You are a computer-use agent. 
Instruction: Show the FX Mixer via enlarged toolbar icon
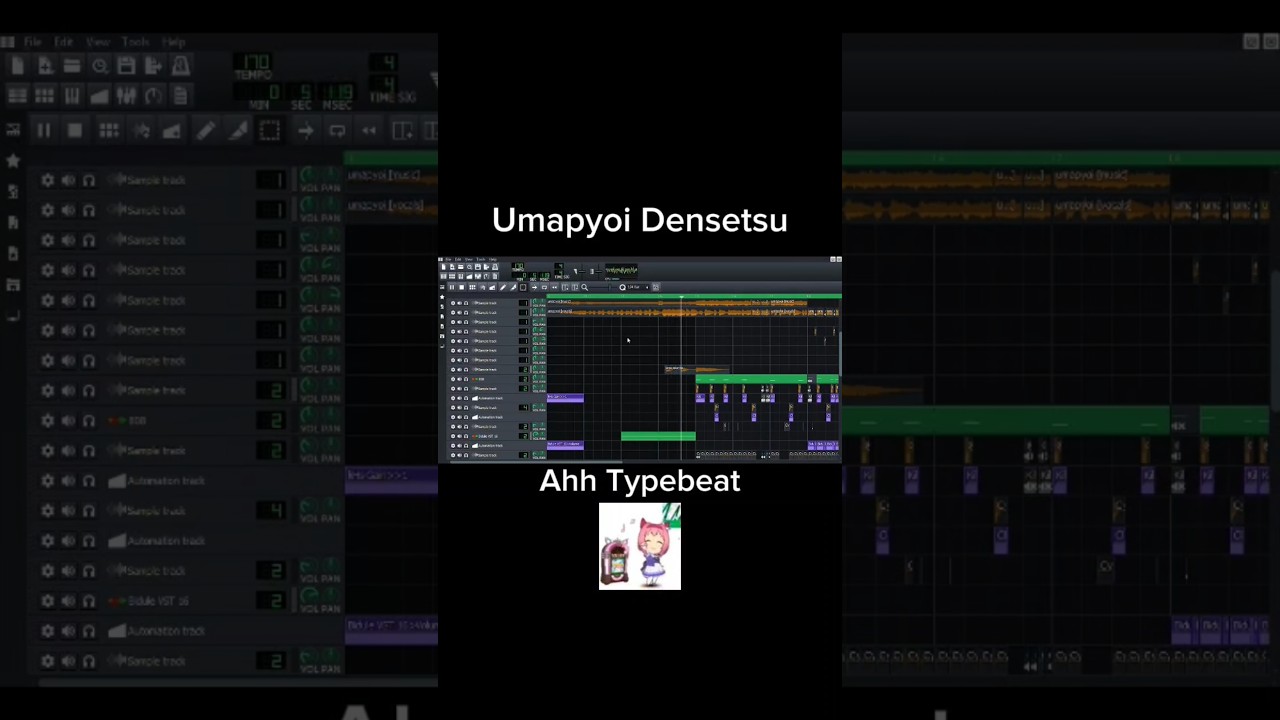point(126,96)
